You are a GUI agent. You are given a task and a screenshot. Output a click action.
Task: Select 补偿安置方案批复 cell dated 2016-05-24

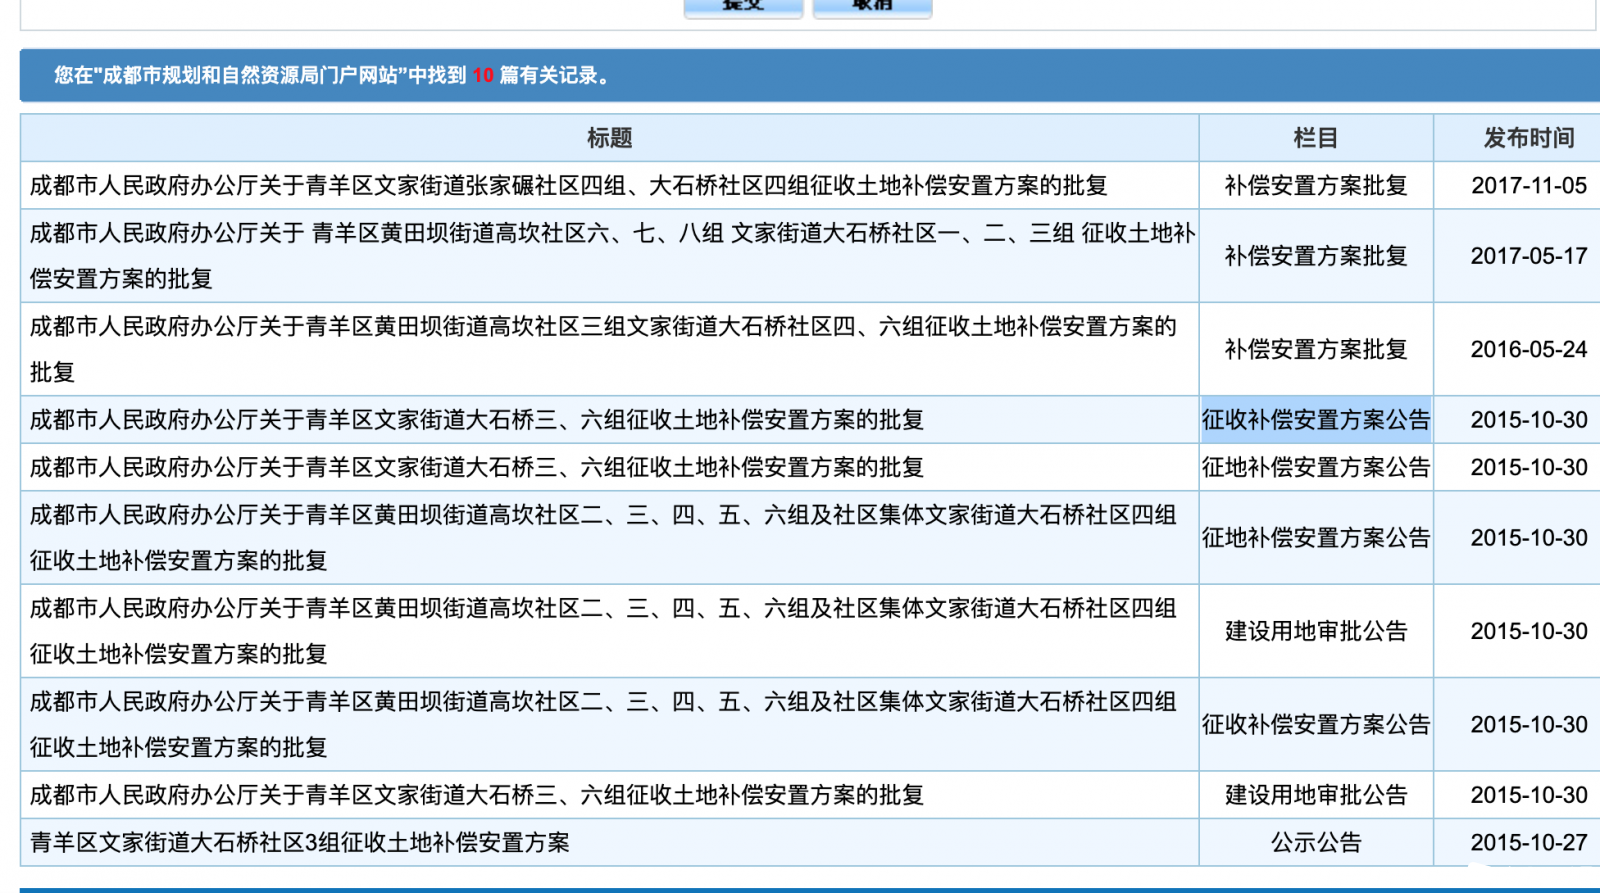(x=1316, y=349)
